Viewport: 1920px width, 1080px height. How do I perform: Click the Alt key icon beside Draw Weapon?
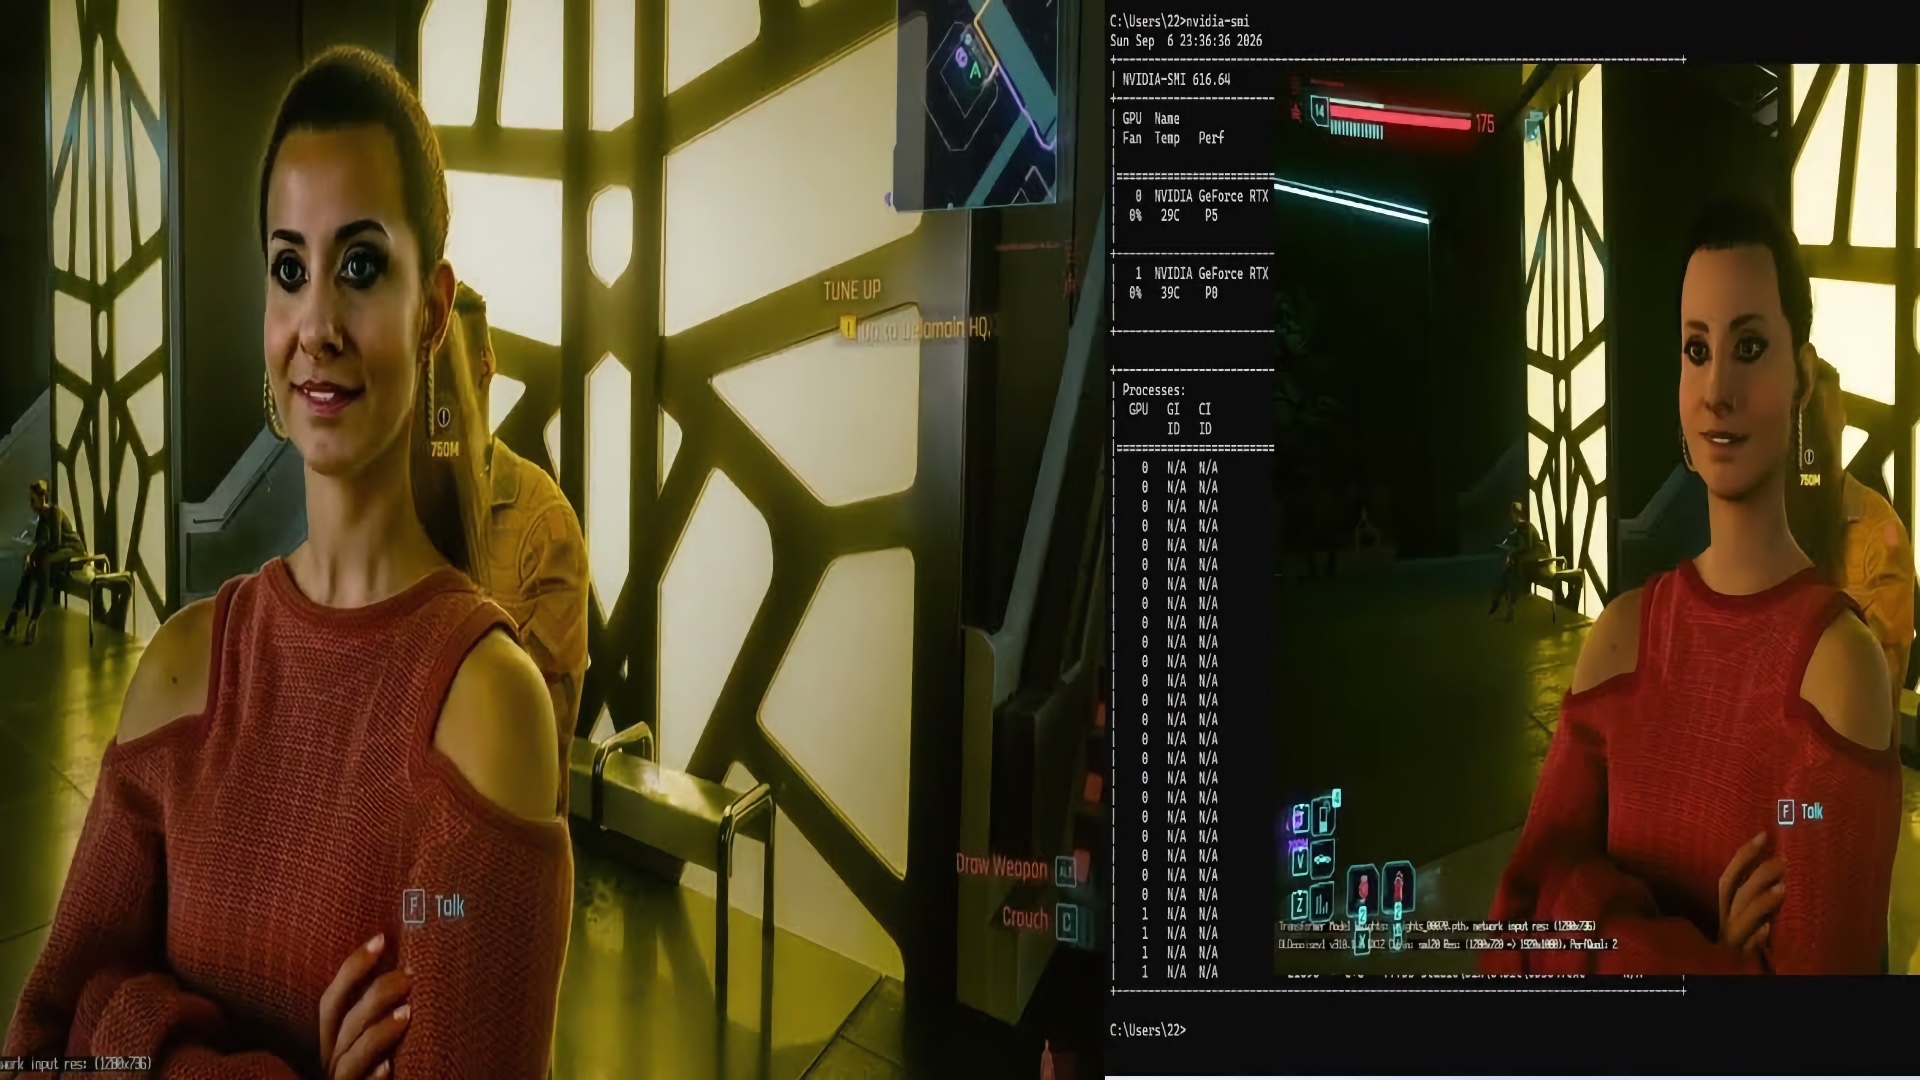[1066, 872]
